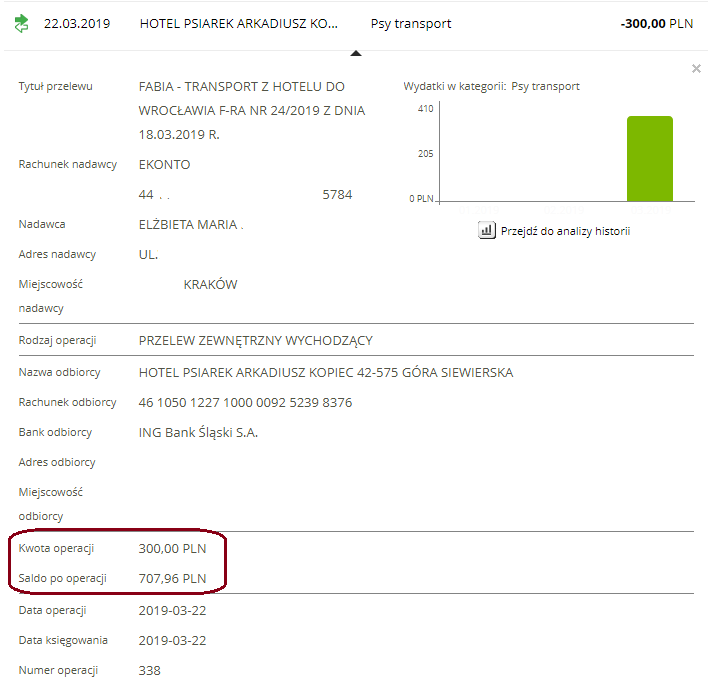The image size is (720, 694).
Task: Click recipient account number 46 1050 1227
Action: [x=245, y=403]
